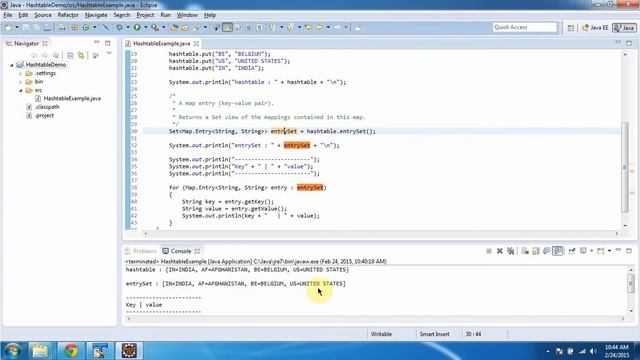Open the Run menu
This screenshot has width=640, height=360.
click(x=165, y=15)
